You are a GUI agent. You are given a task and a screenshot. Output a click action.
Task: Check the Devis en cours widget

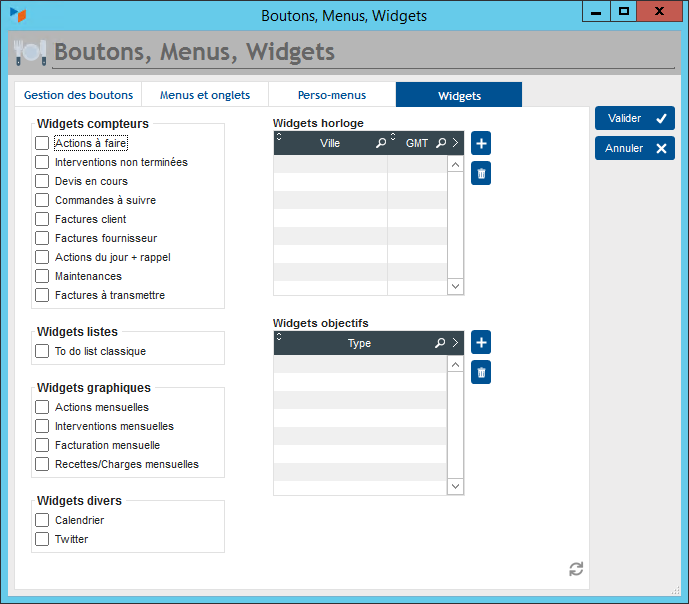click(x=42, y=182)
